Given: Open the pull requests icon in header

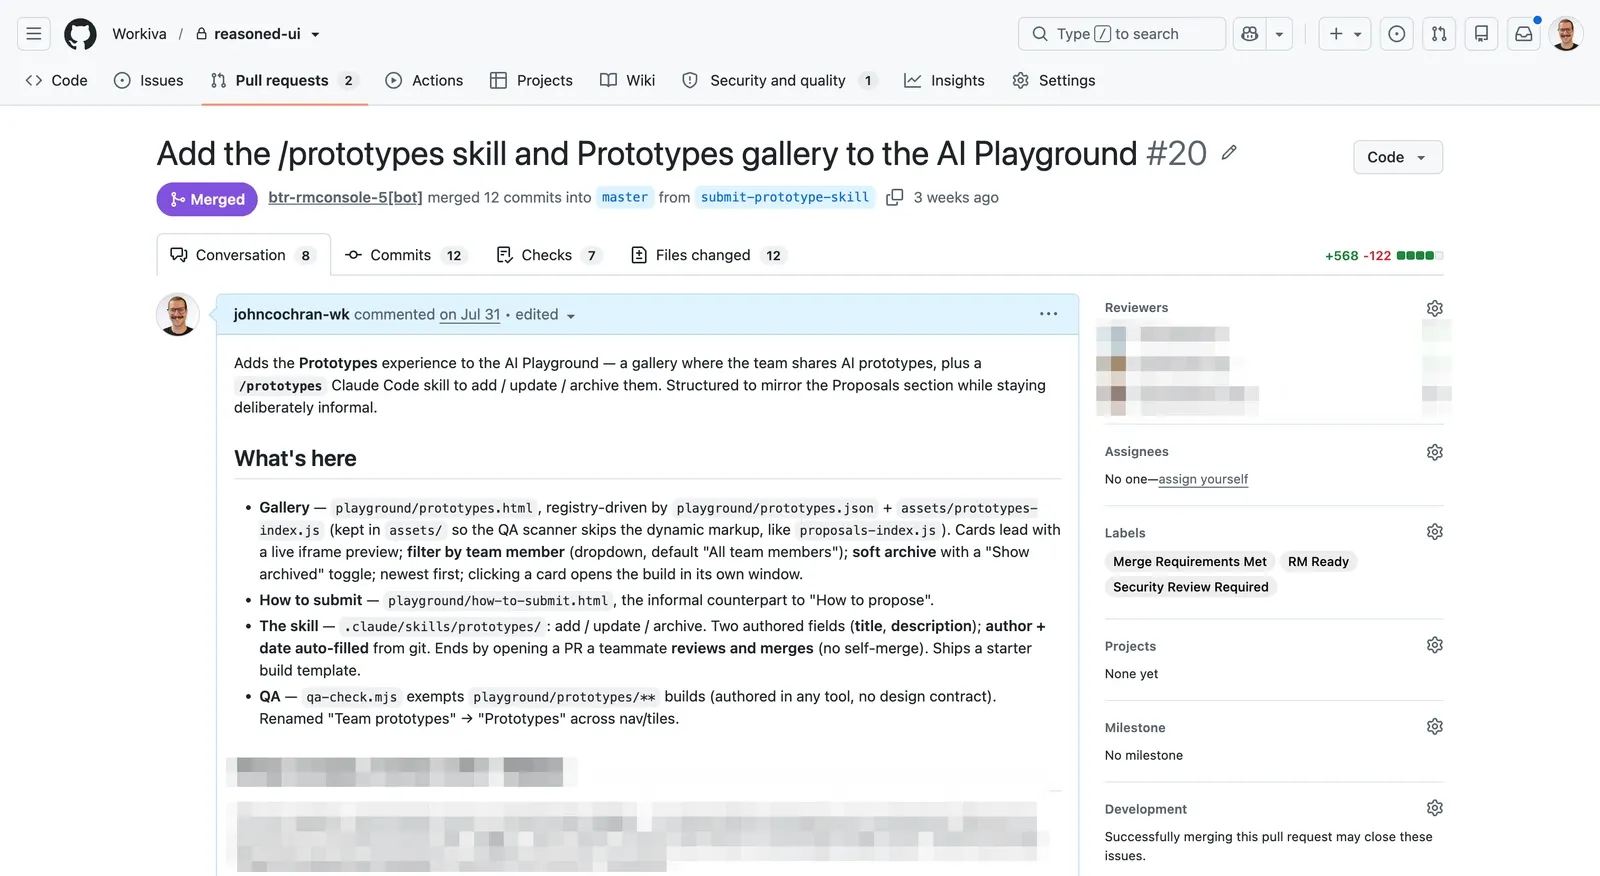Looking at the screenshot, I should (x=1439, y=34).
